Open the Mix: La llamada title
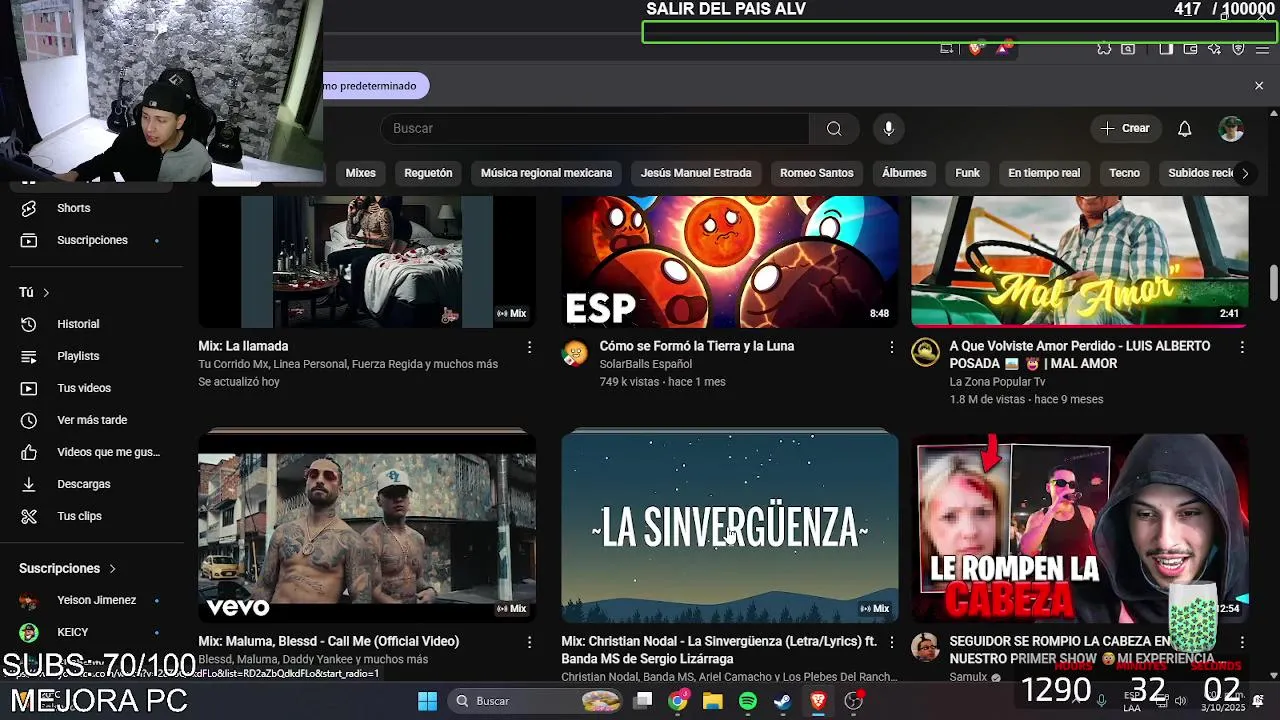 (243, 346)
